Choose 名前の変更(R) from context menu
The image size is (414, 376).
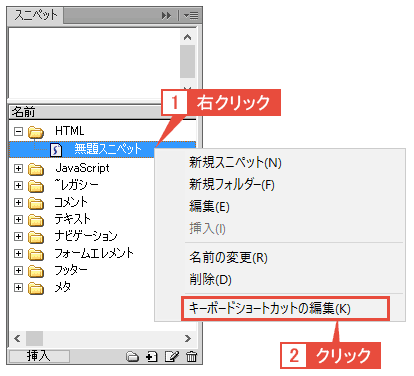[228, 257]
